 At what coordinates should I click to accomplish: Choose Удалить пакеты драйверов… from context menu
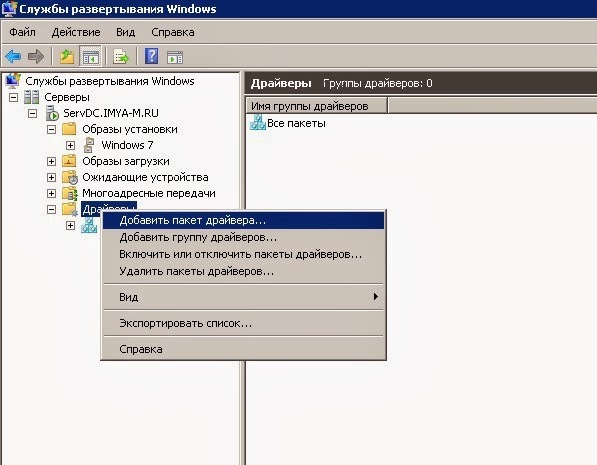coord(244,272)
